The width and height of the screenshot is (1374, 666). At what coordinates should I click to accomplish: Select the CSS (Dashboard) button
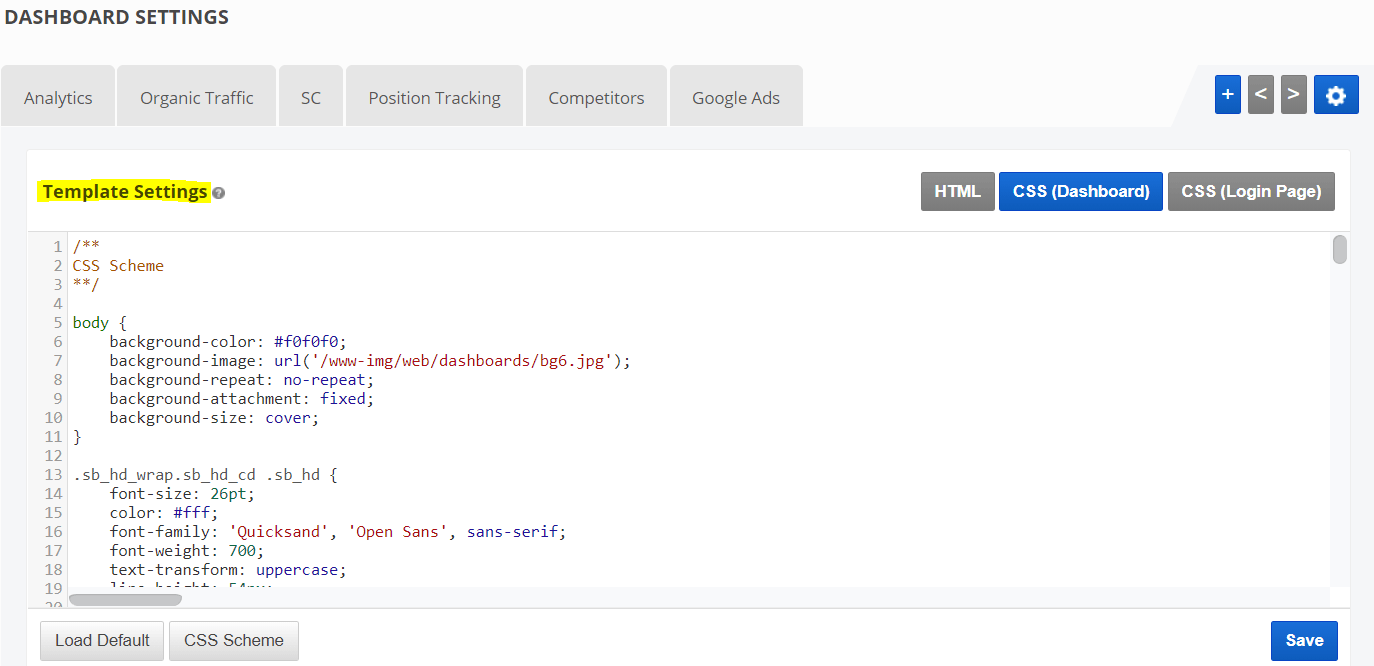tap(1080, 191)
